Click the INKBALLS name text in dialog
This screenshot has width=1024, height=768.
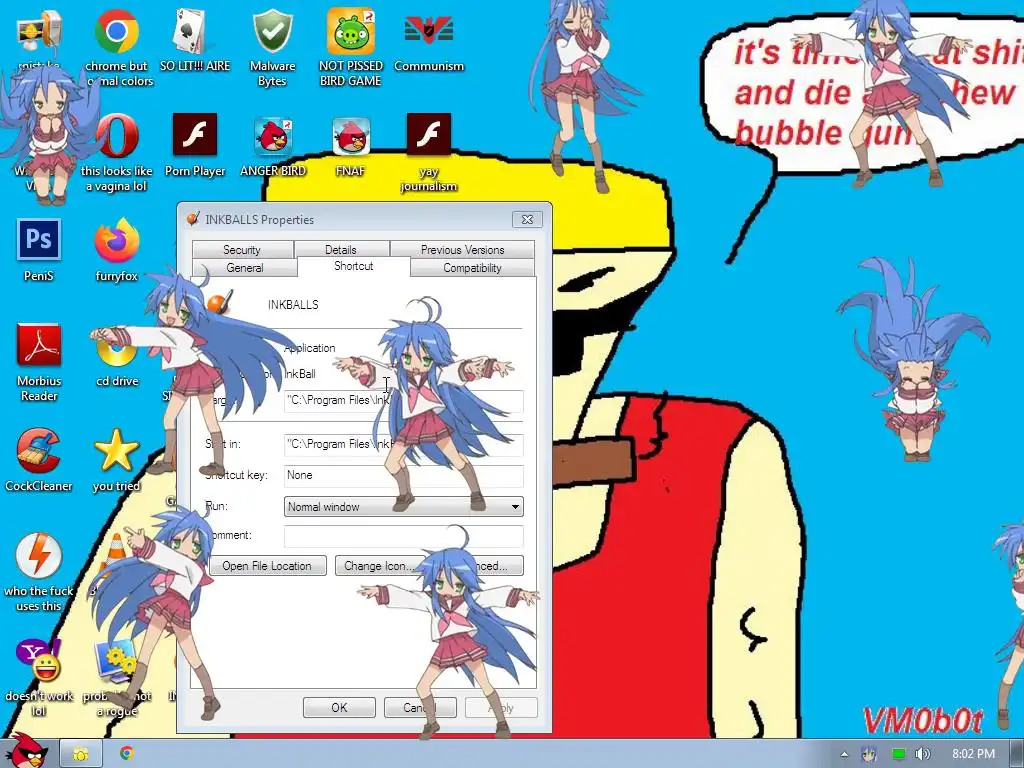293,304
